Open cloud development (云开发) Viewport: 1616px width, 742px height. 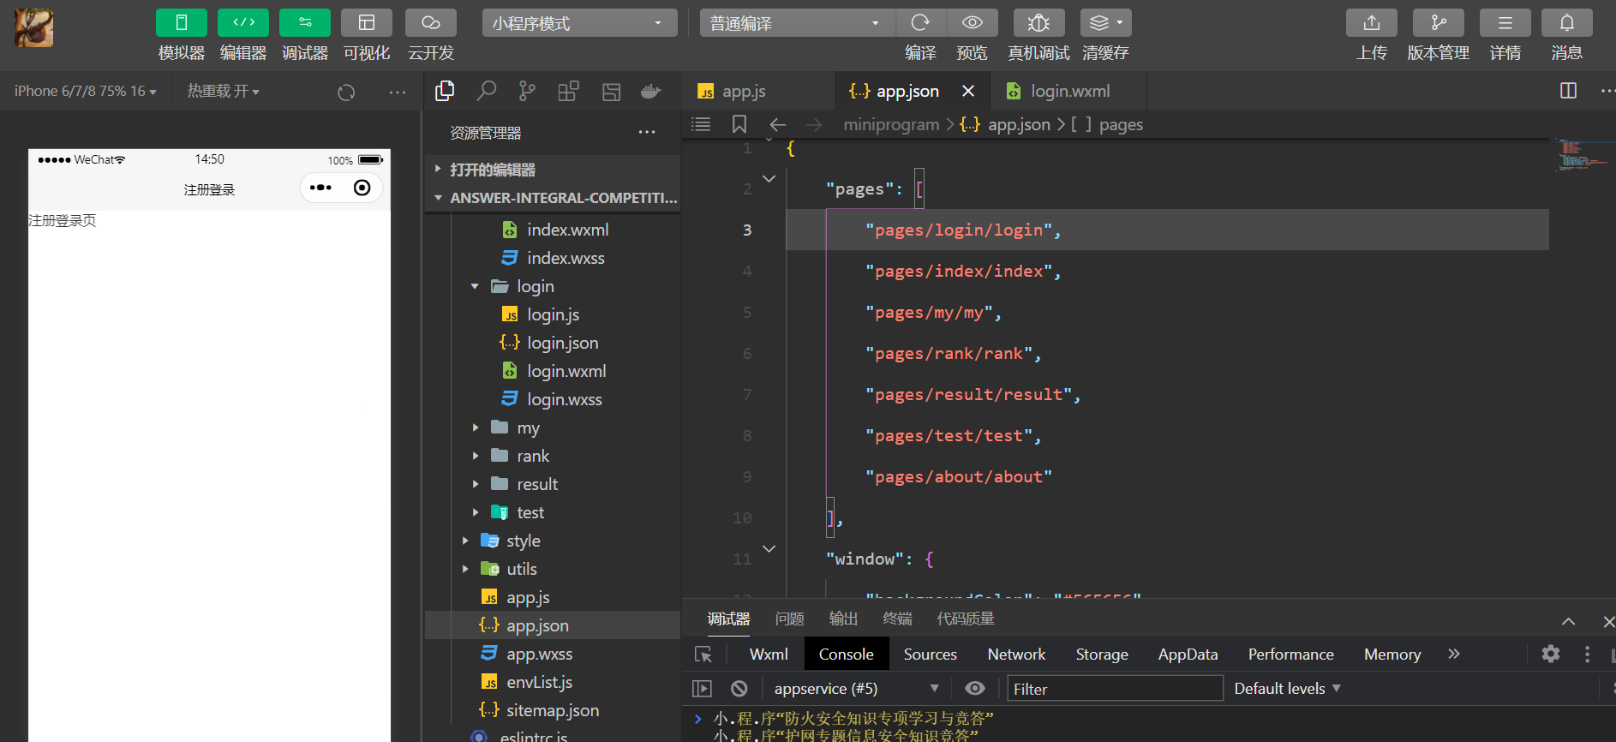431,22
